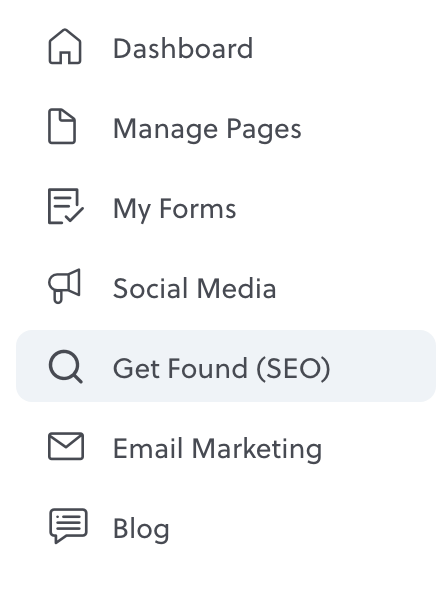440x590 pixels.
Task: Click the Blog speech bubble icon
Action: (x=68, y=526)
